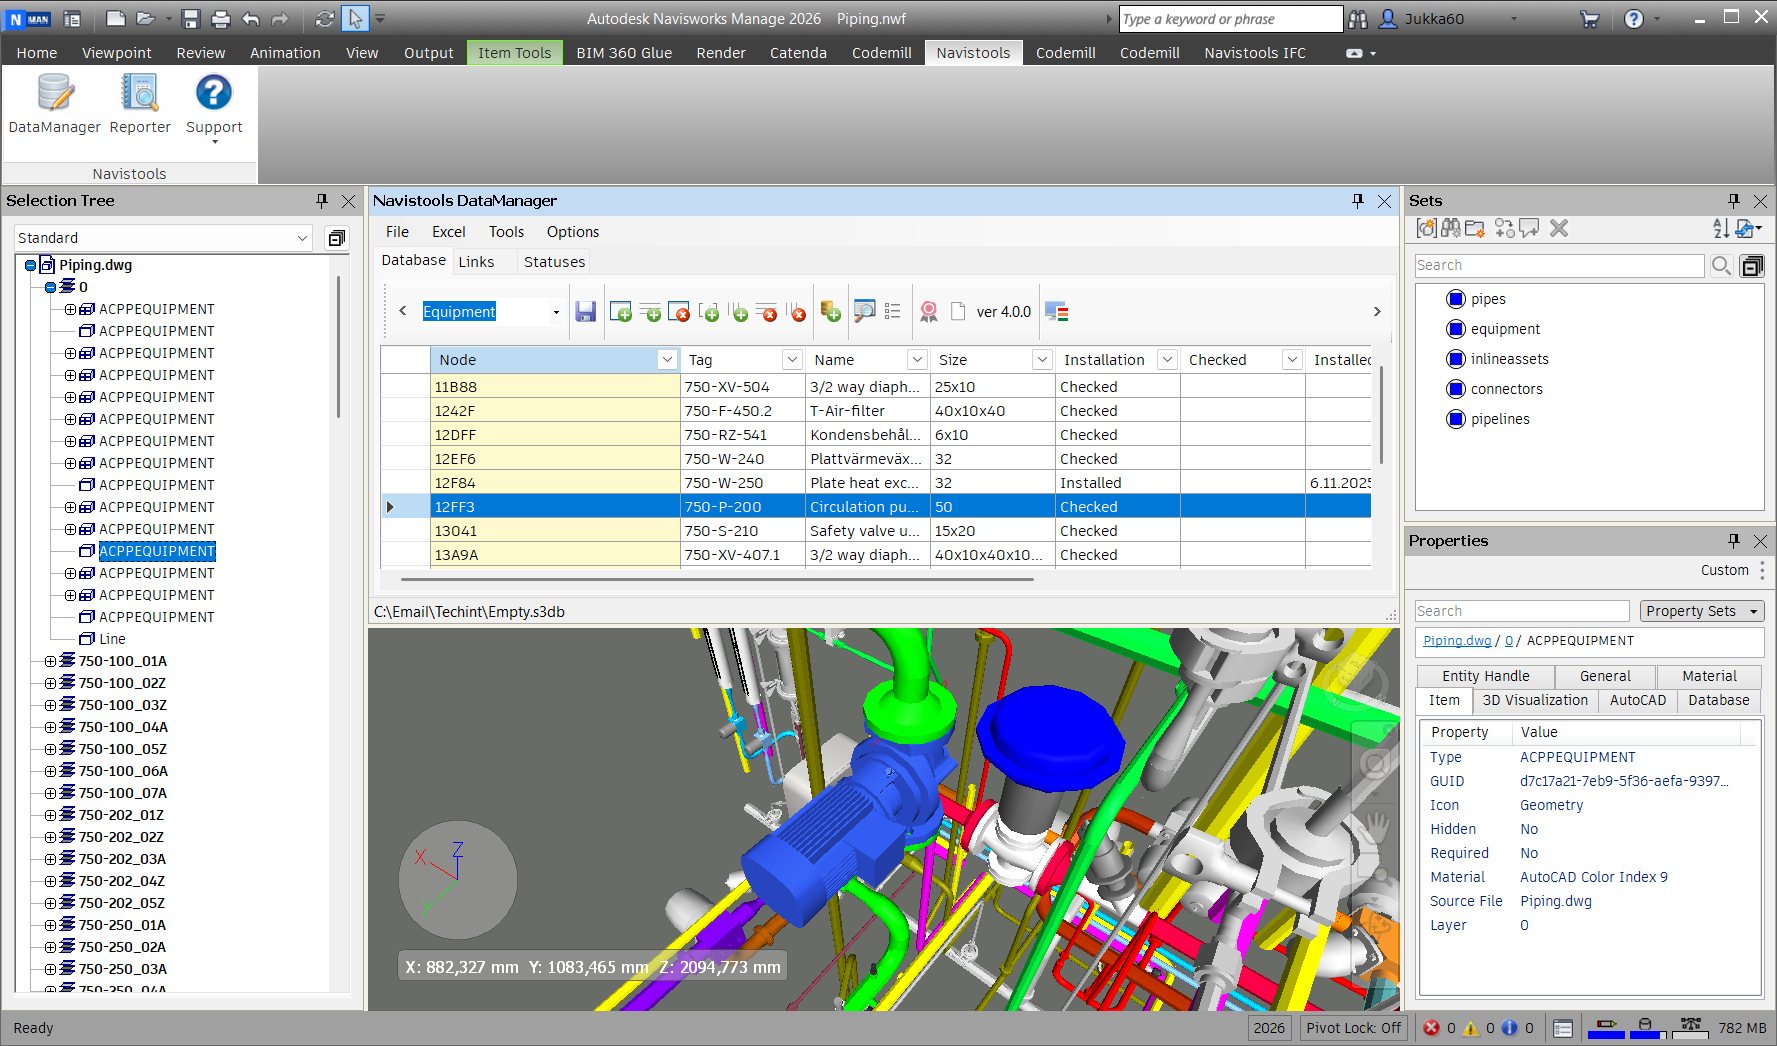
Task: Toggle Pivot Lock in the status bar
Action: click(x=1353, y=1028)
